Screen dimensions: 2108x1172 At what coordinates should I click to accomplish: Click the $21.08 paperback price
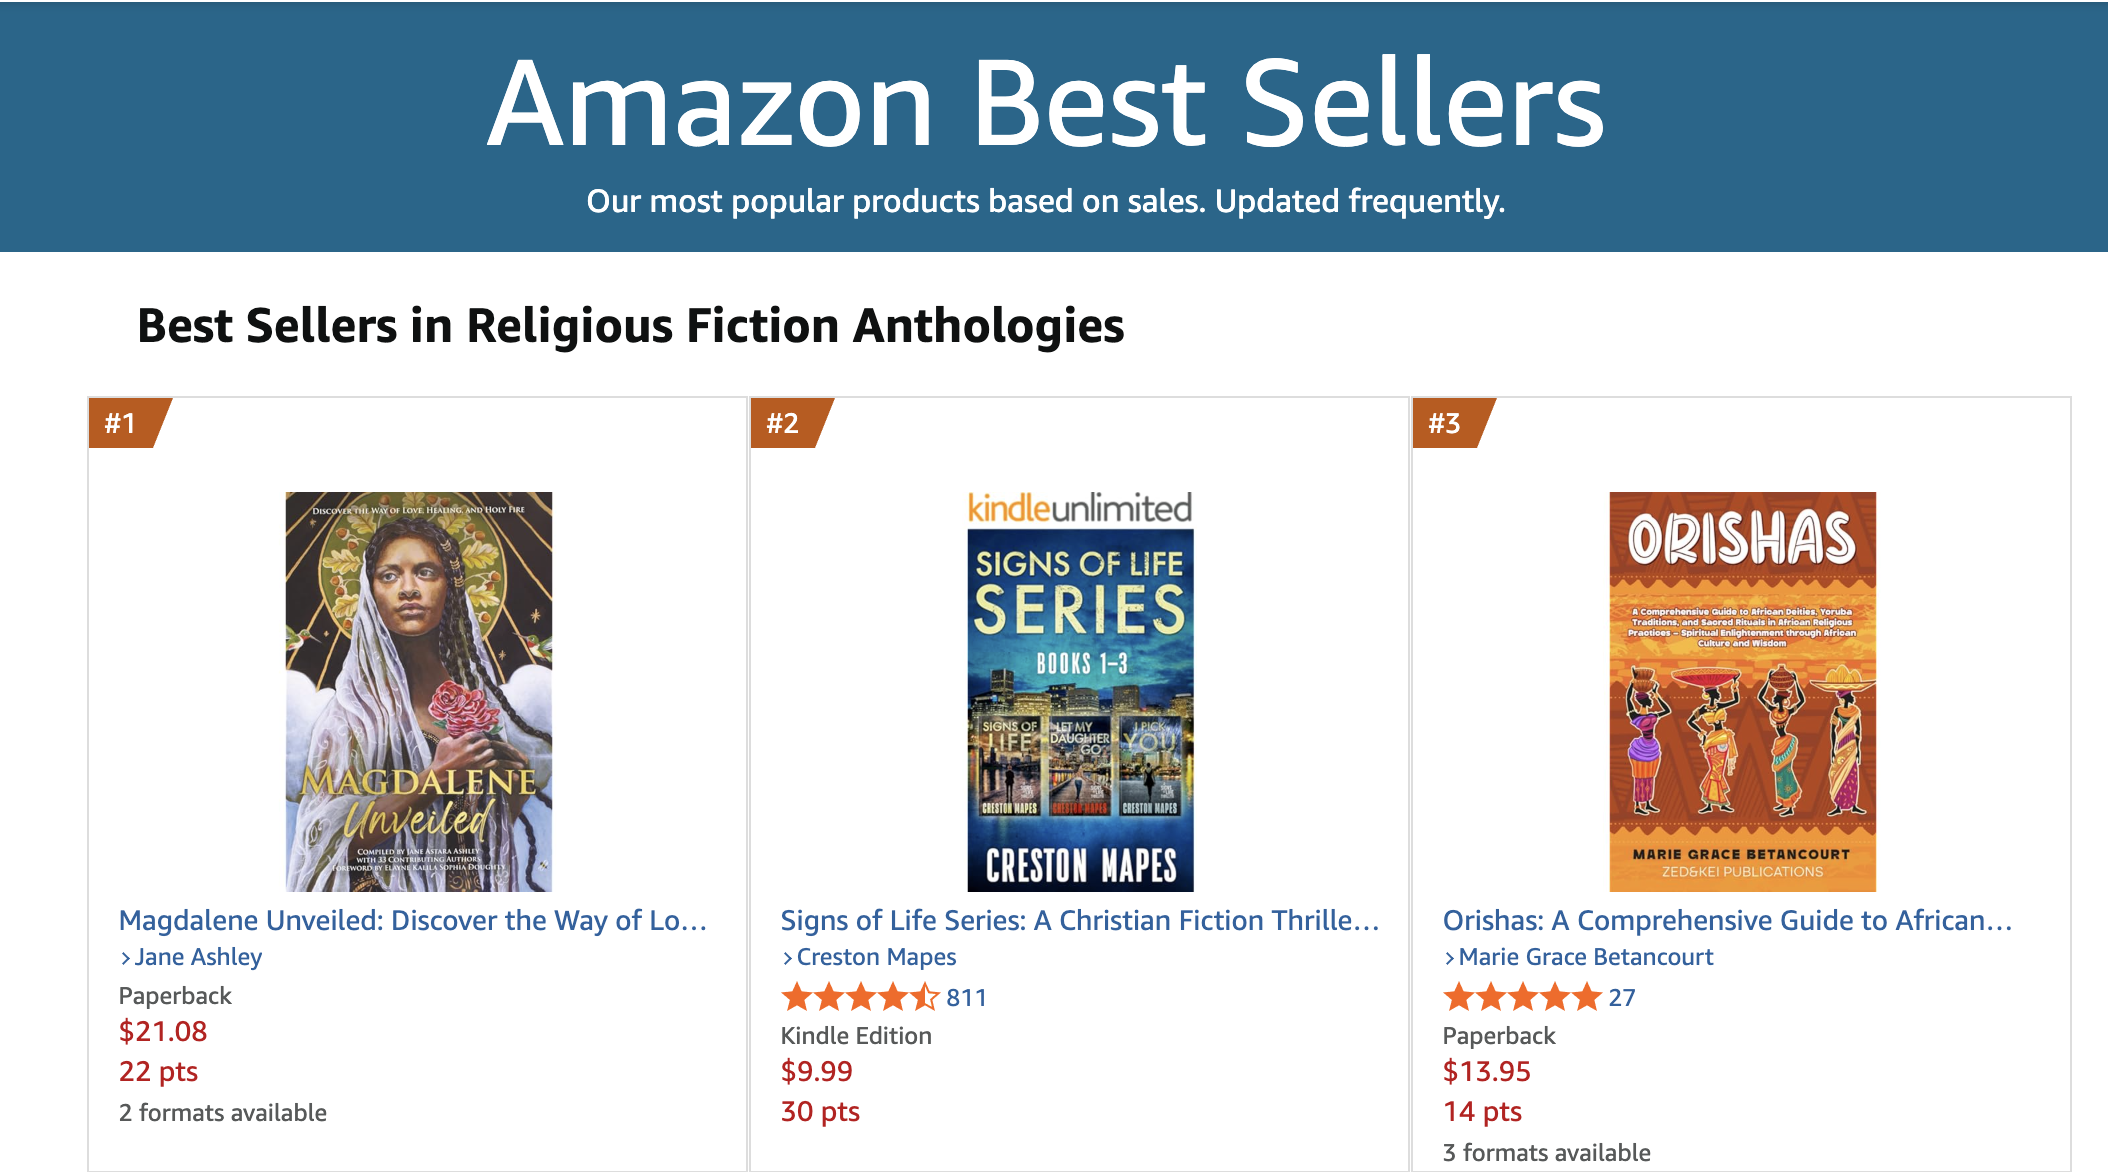163,1031
